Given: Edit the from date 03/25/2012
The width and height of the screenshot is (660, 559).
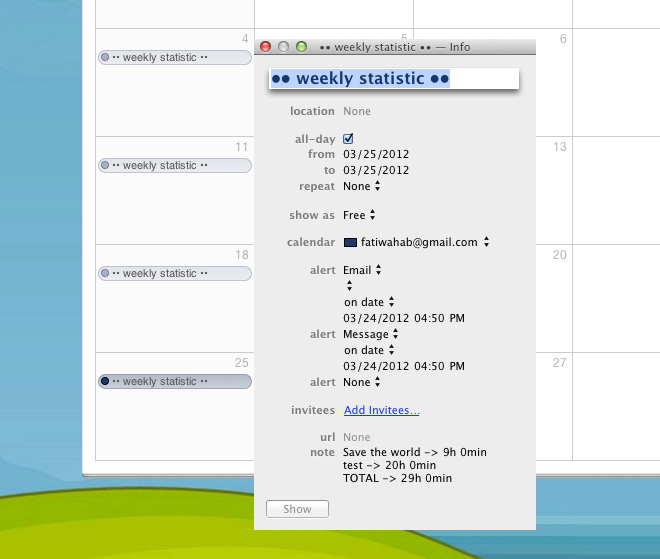Looking at the screenshot, I should click(376, 154).
